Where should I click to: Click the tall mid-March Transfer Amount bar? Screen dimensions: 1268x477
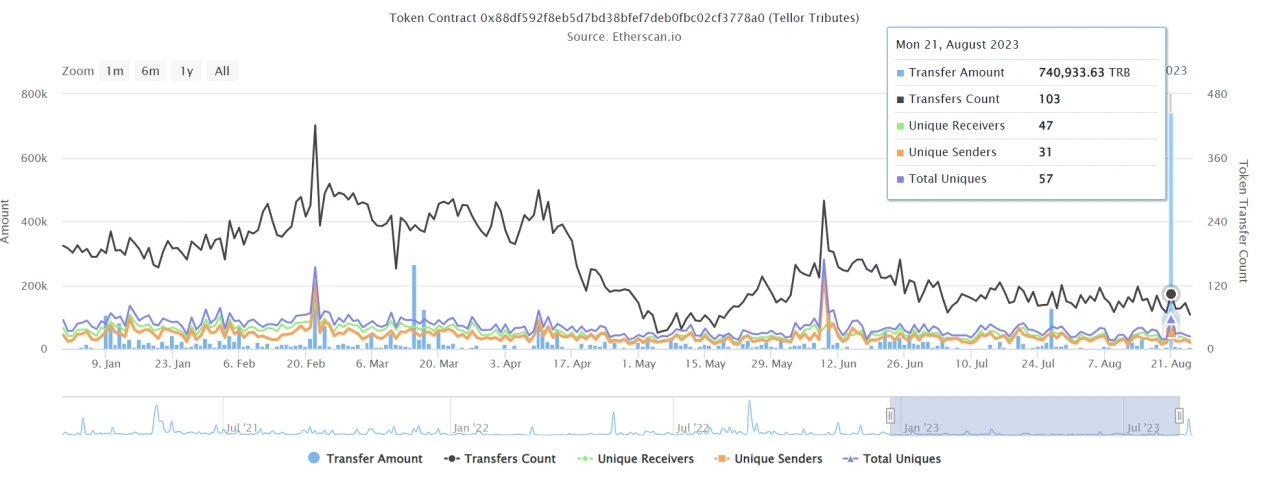[x=413, y=306]
